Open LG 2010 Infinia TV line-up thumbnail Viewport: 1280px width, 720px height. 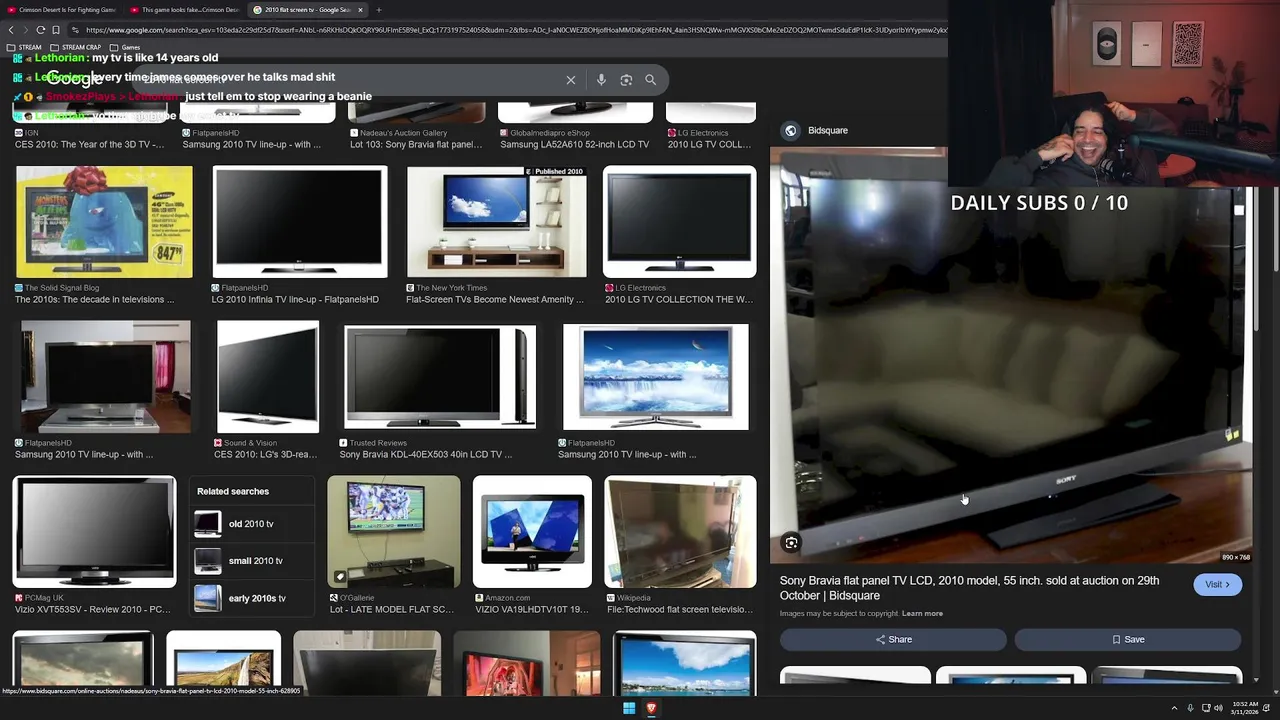pos(300,222)
